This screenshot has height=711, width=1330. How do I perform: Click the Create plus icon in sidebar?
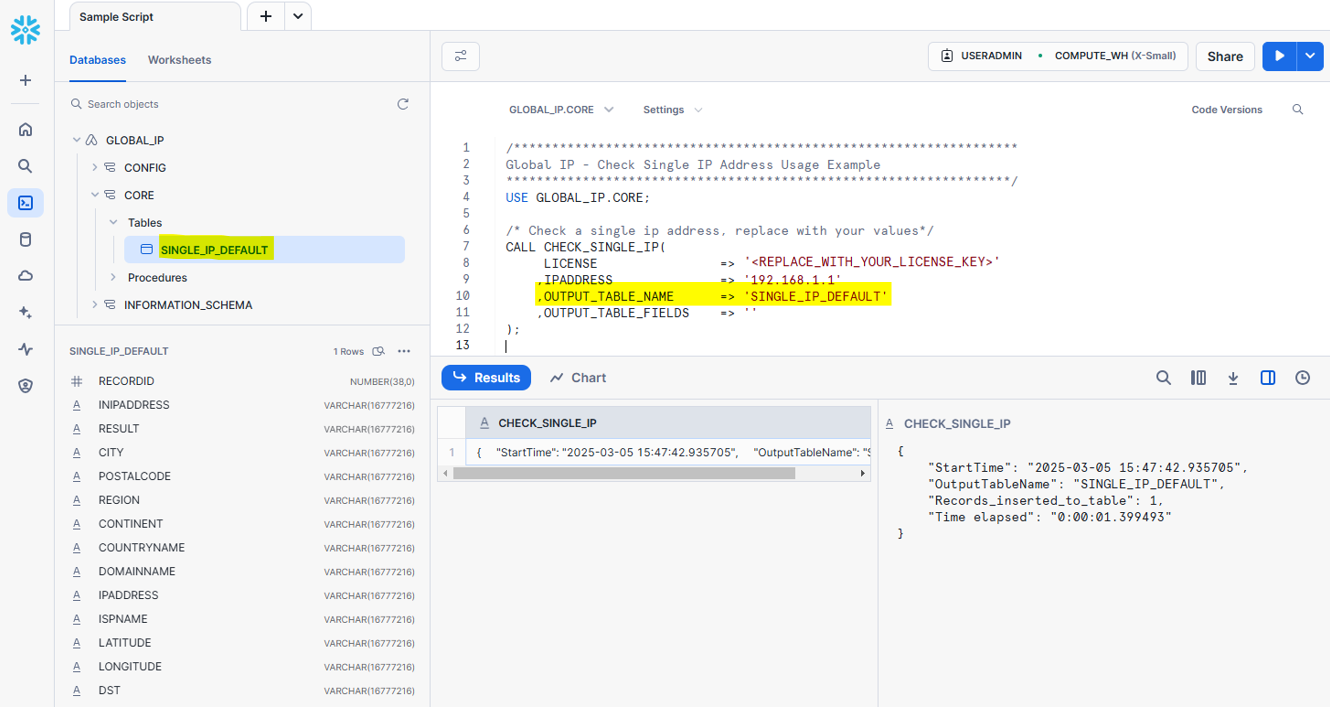click(x=26, y=80)
